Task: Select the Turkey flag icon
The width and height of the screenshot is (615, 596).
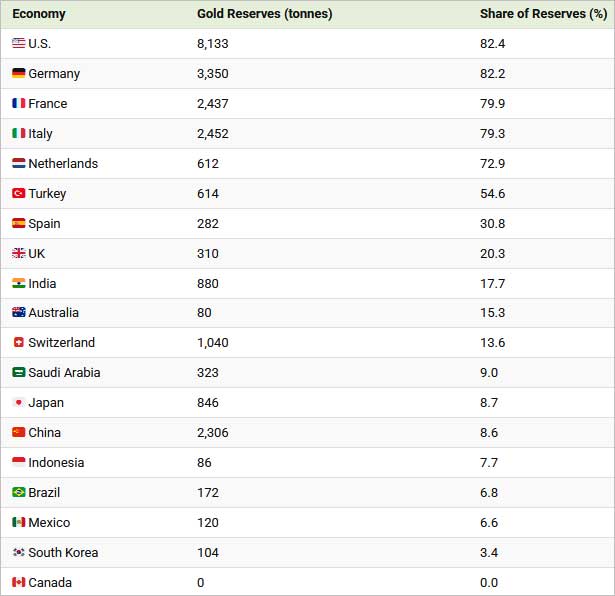Action: click(x=18, y=193)
